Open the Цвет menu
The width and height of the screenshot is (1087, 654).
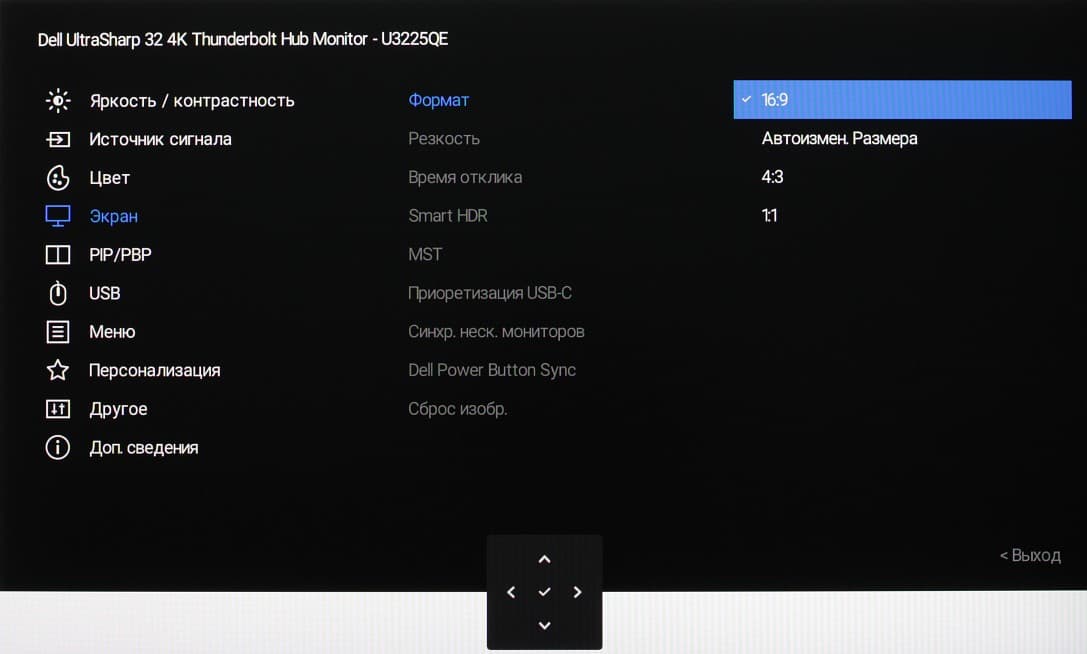(110, 178)
